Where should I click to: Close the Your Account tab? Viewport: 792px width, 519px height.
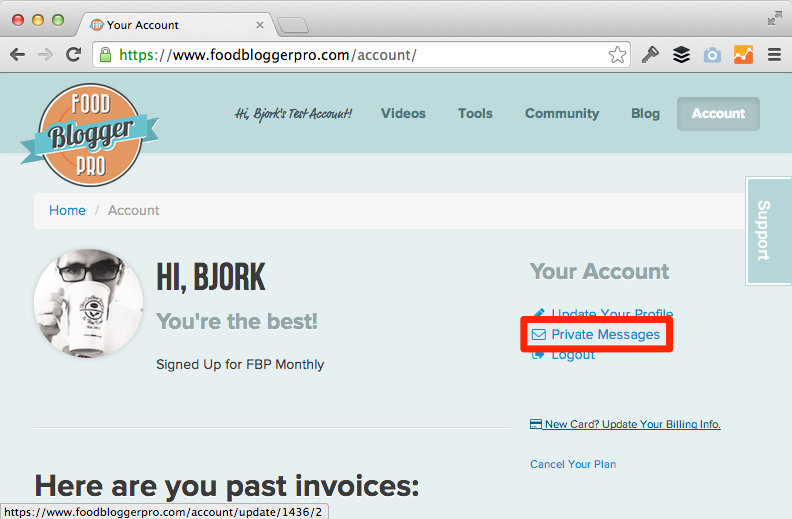pos(260,25)
